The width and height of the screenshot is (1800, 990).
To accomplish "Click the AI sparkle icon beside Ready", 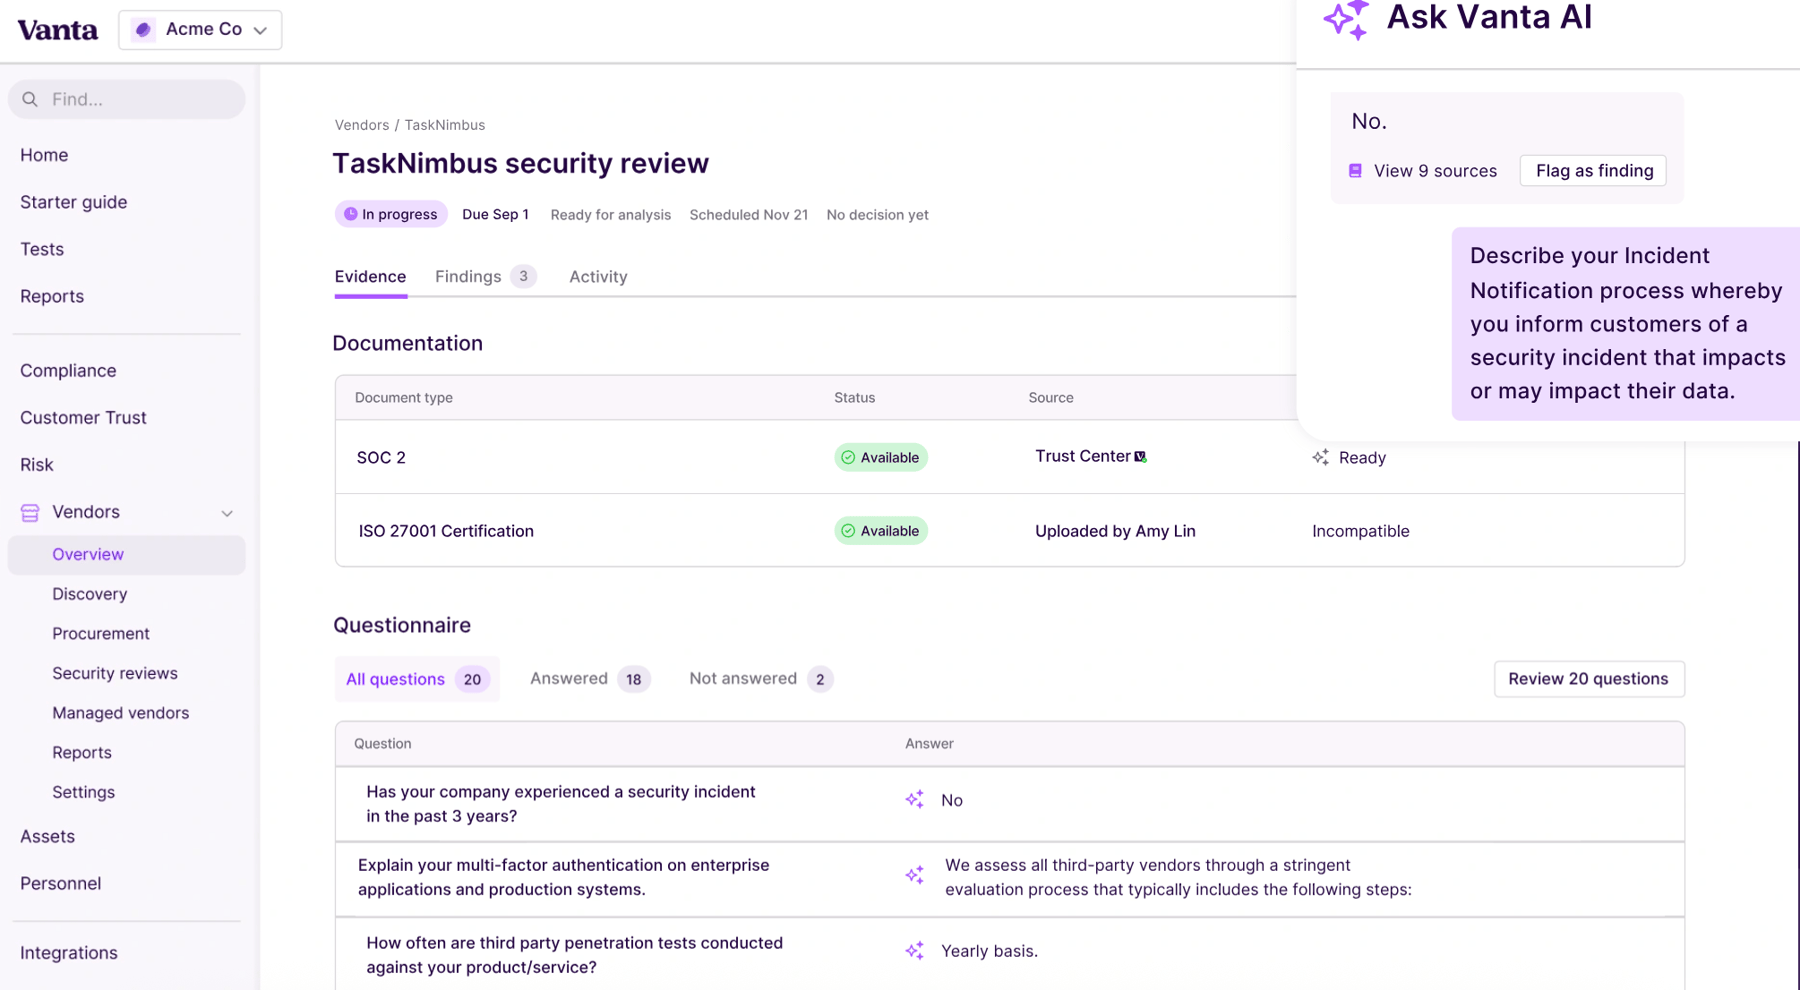I will [1320, 457].
